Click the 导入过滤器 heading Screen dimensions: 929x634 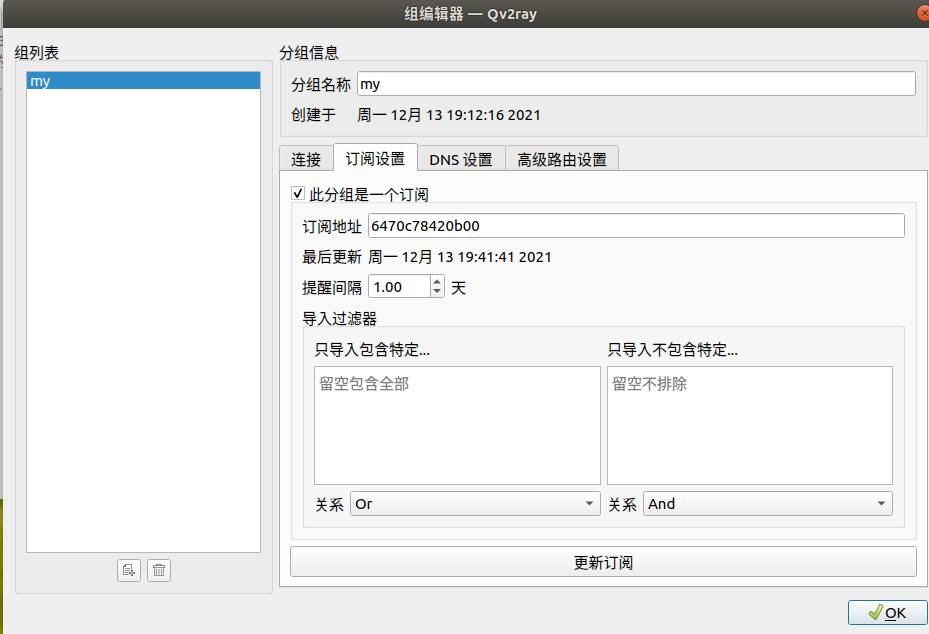point(339,319)
